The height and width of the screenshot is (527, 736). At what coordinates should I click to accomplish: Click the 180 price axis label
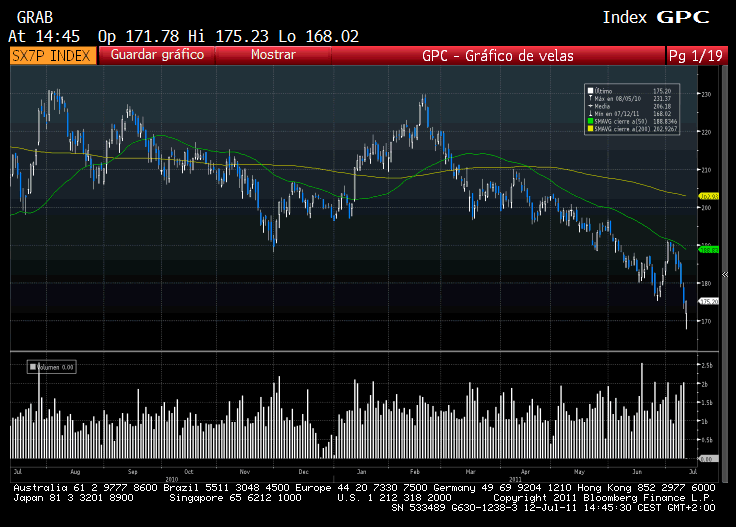tap(706, 283)
